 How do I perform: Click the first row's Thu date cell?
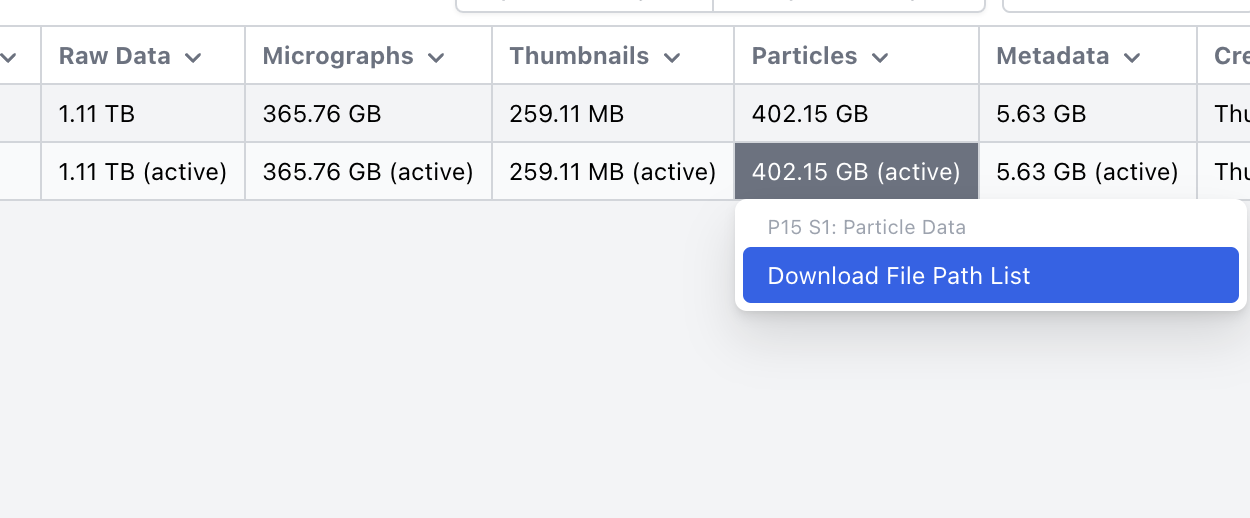1231,114
